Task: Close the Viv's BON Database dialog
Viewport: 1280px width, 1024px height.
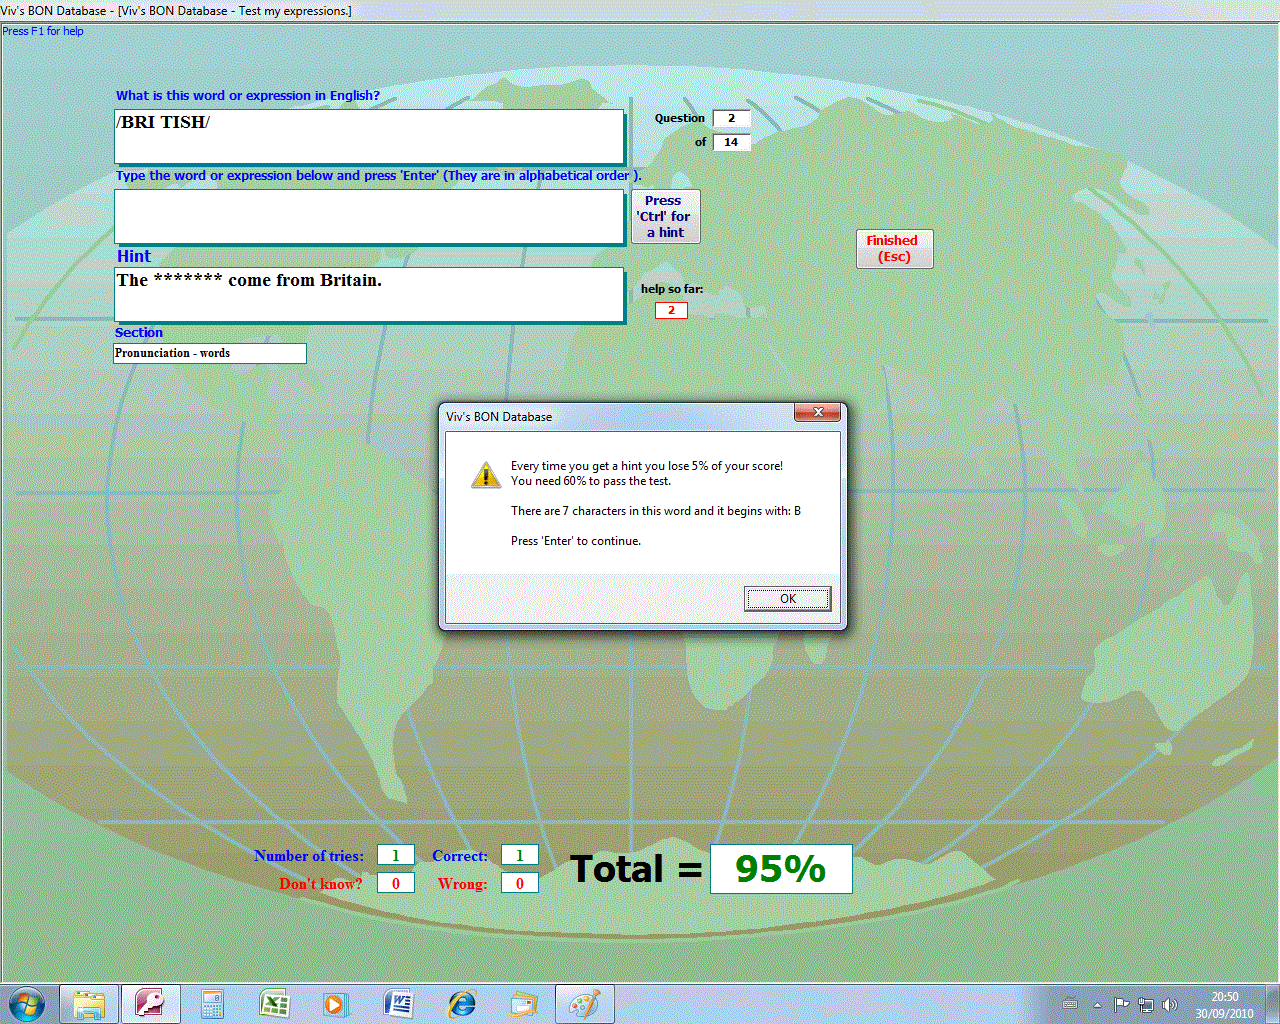Action: (x=819, y=413)
